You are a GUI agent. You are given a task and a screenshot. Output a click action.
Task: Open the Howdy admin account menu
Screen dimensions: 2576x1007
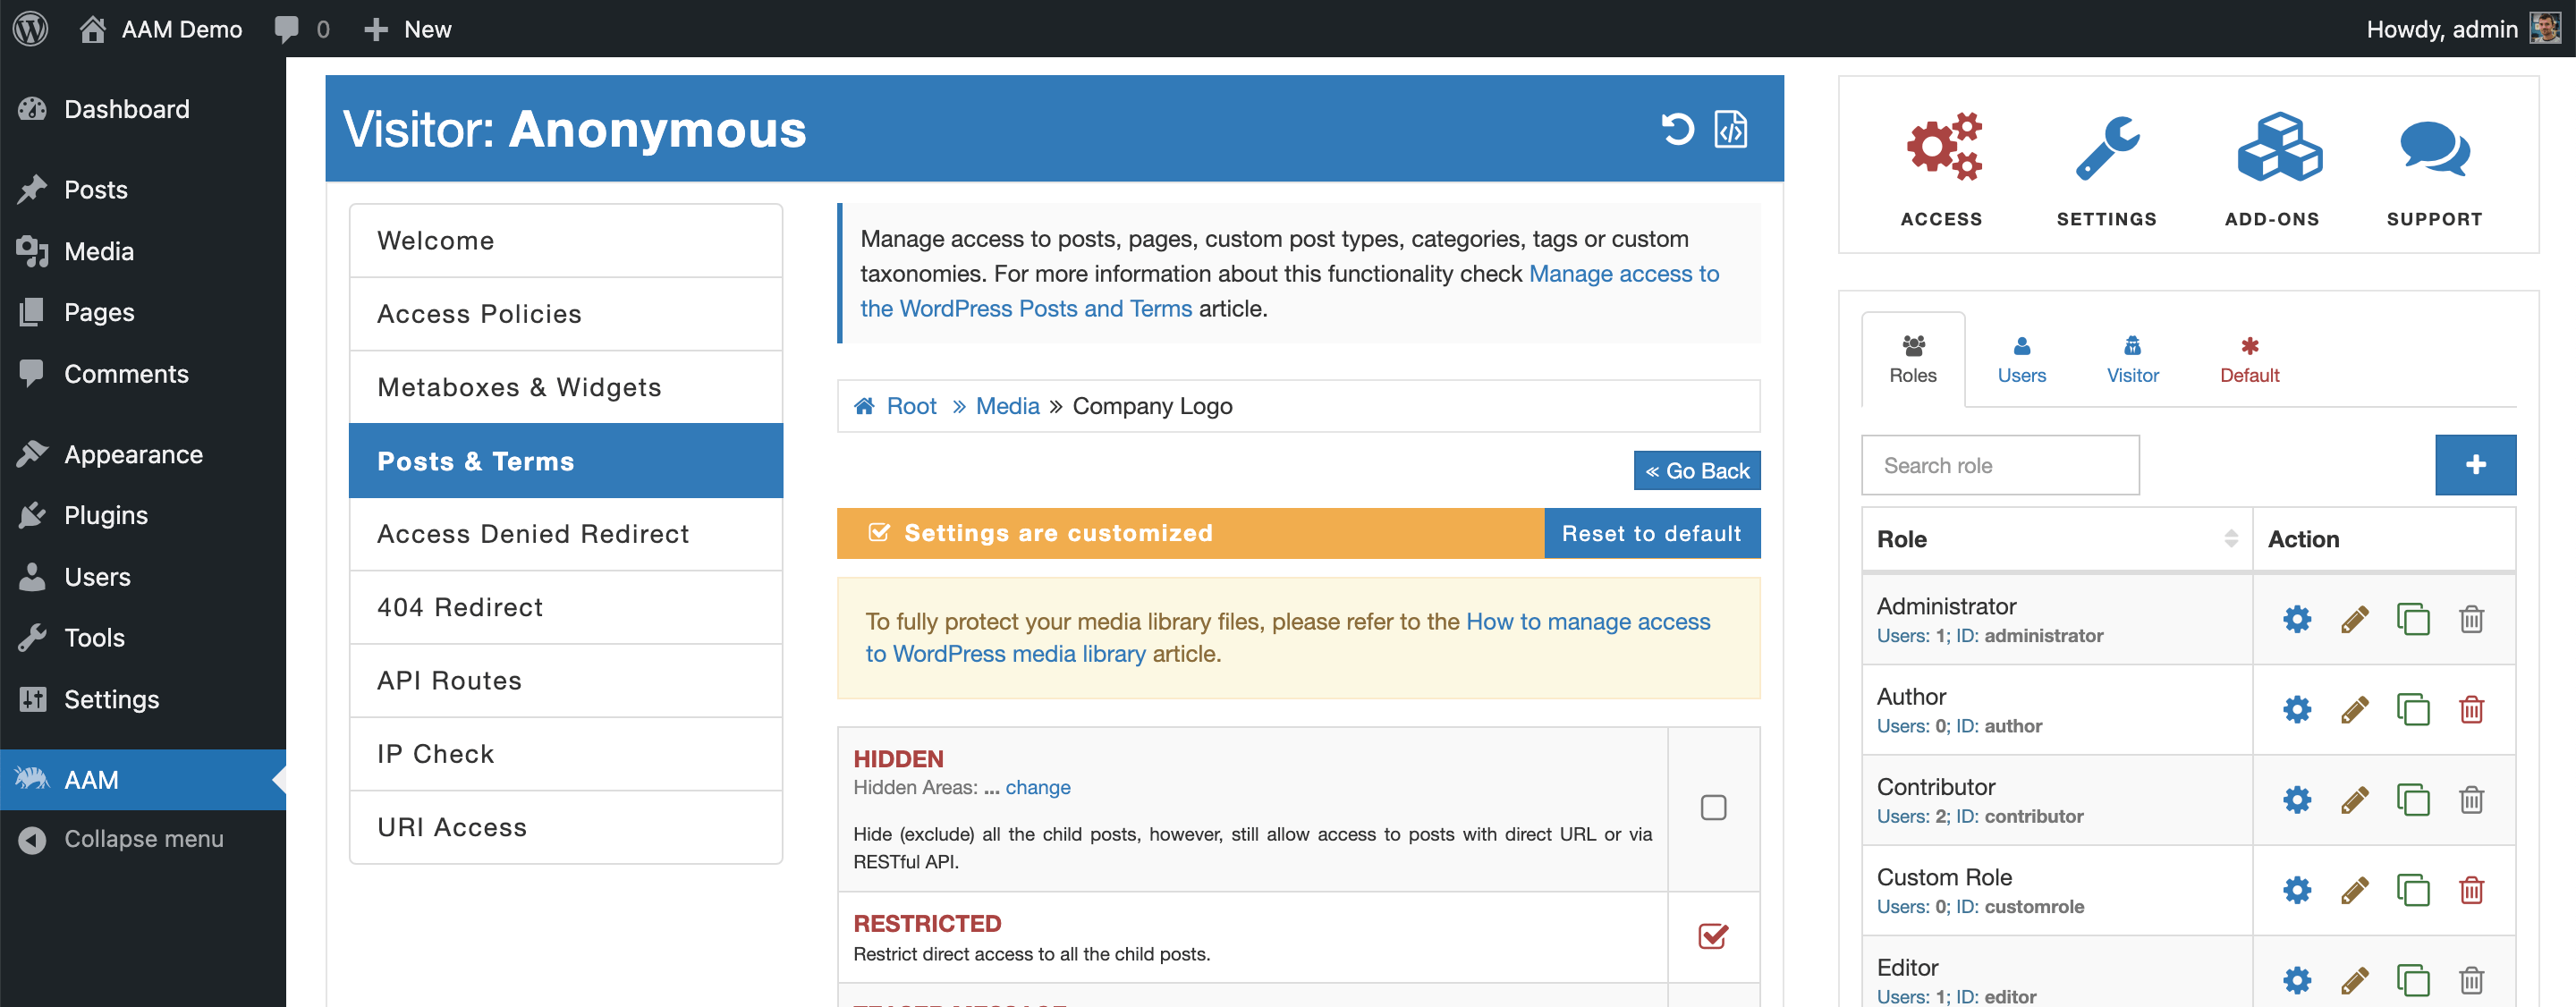[2463, 29]
